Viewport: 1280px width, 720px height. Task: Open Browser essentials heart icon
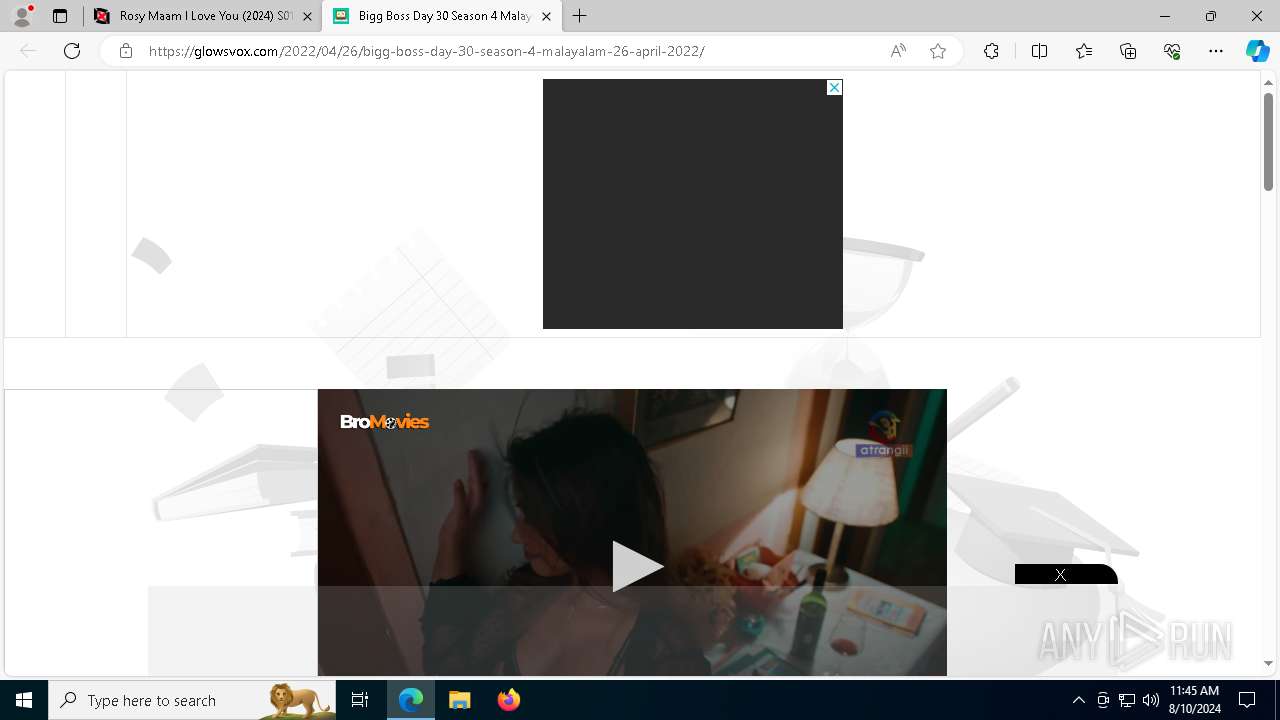click(1172, 51)
